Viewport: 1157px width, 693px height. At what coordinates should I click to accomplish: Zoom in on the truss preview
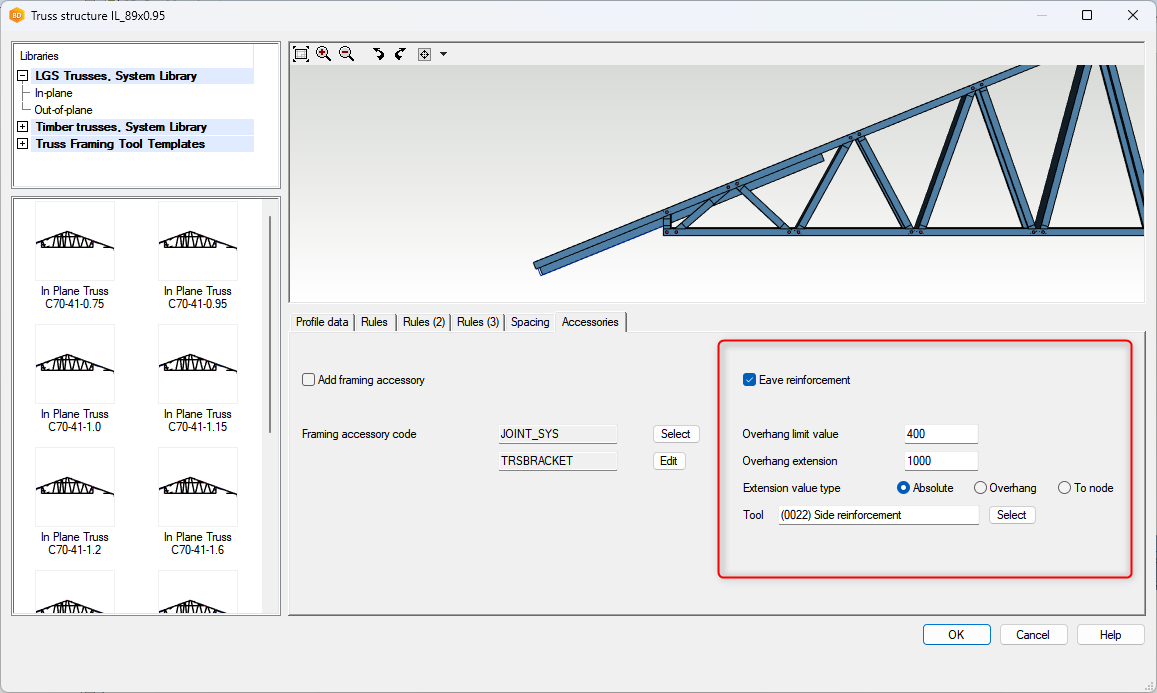(x=323, y=54)
